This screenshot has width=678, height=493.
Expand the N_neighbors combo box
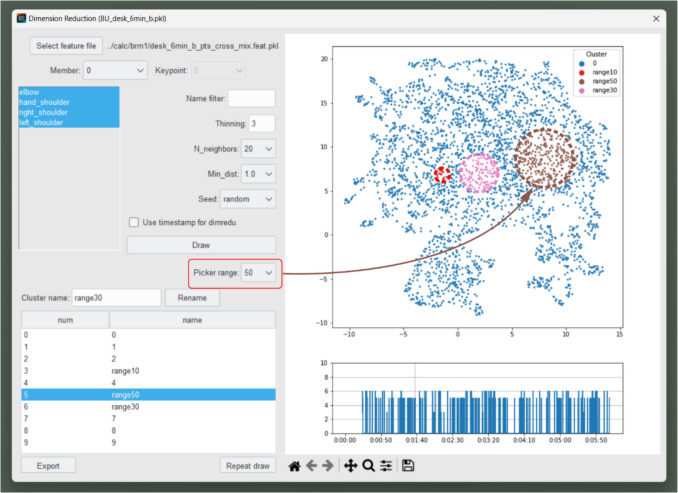tap(258, 149)
